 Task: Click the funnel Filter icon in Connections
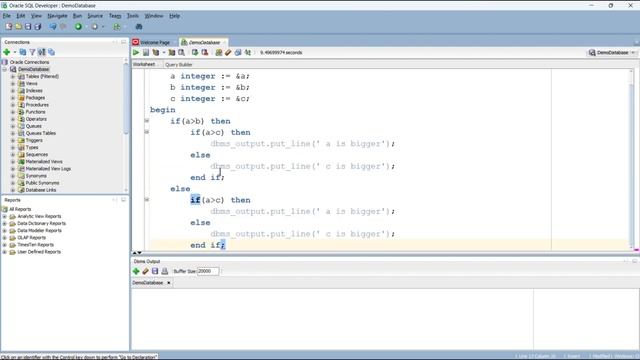(32, 52)
